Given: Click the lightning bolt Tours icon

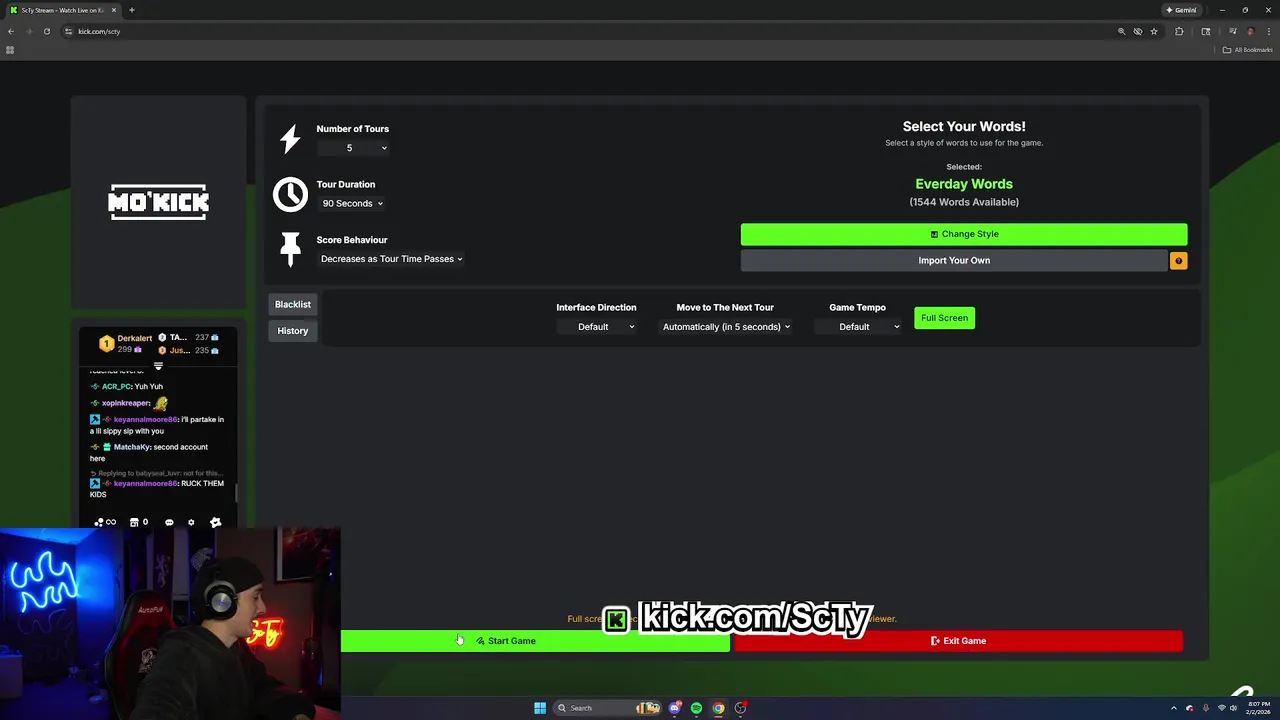Looking at the screenshot, I should (290, 139).
